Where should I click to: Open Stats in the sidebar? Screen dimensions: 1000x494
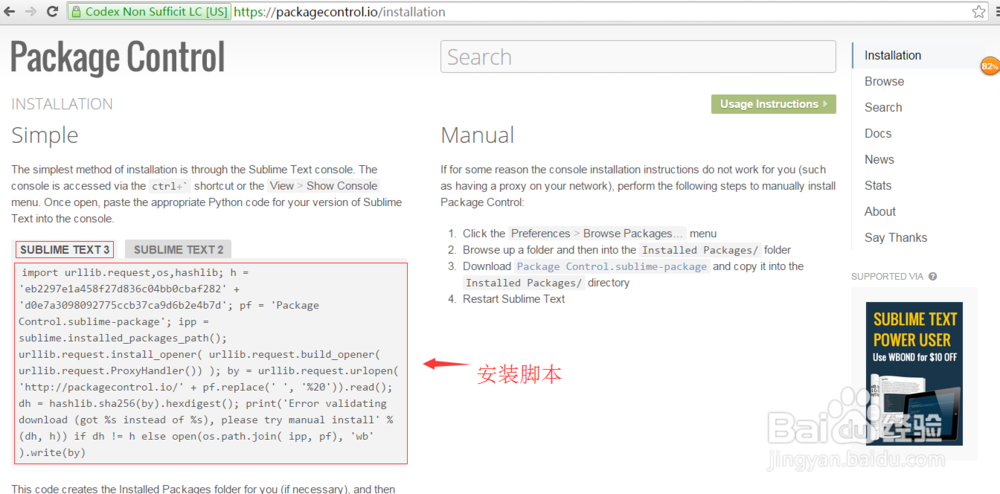click(x=878, y=185)
